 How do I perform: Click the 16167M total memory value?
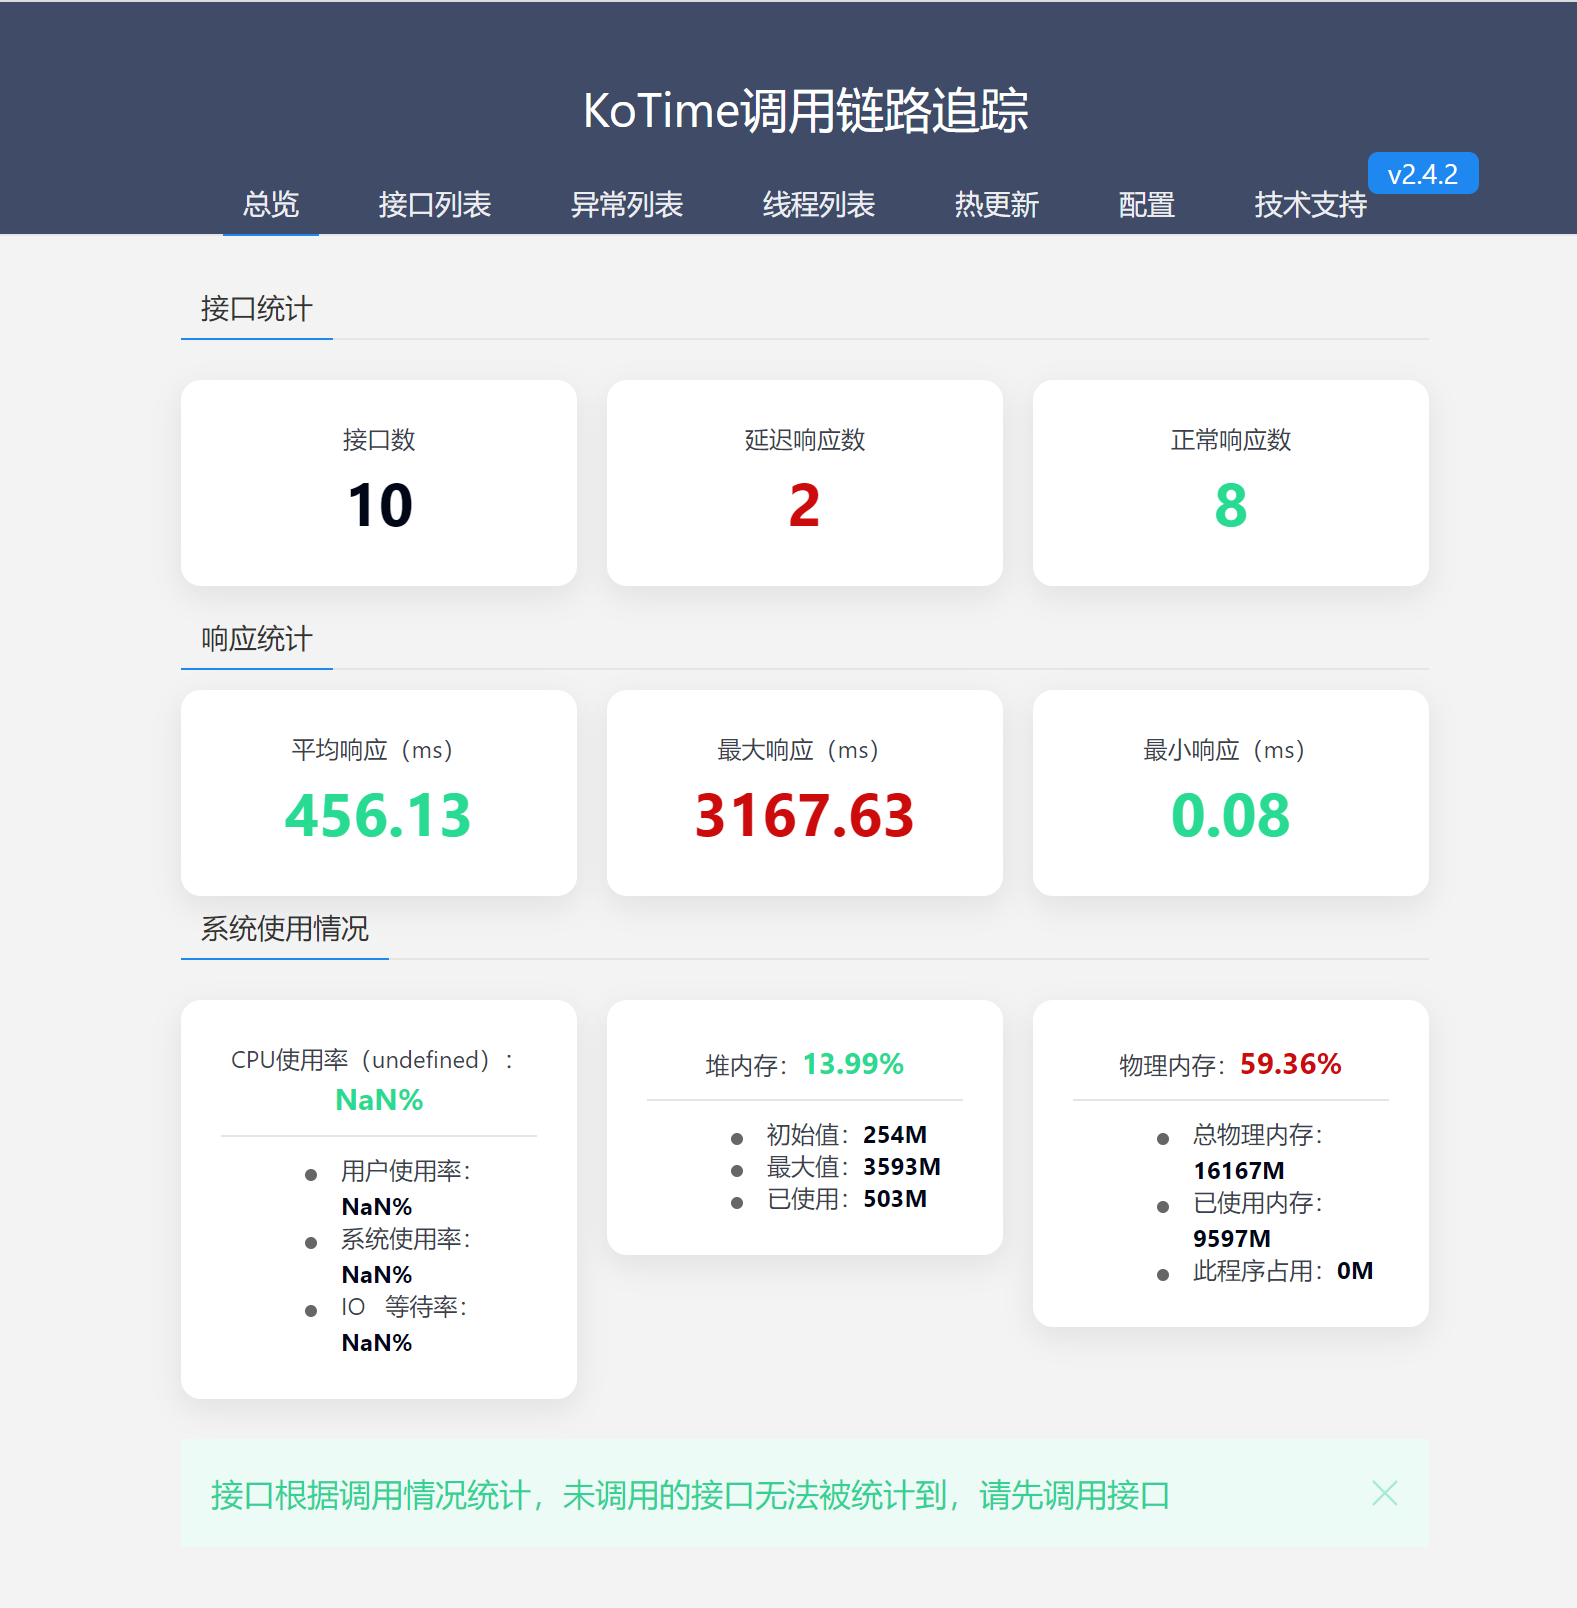pos(1238,1171)
